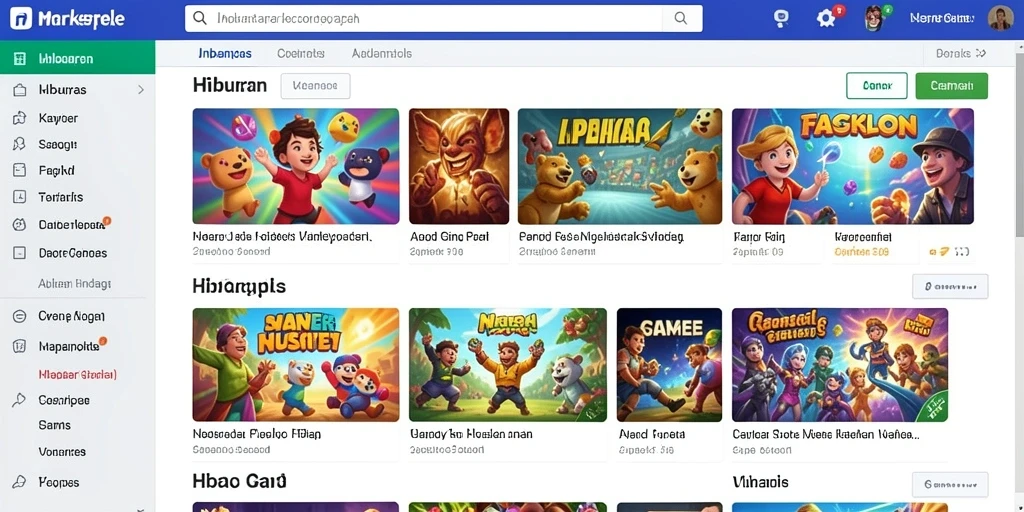Select the Cvene Nogan sidebar icon
This screenshot has height=512, width=1024.
point(19,316)
